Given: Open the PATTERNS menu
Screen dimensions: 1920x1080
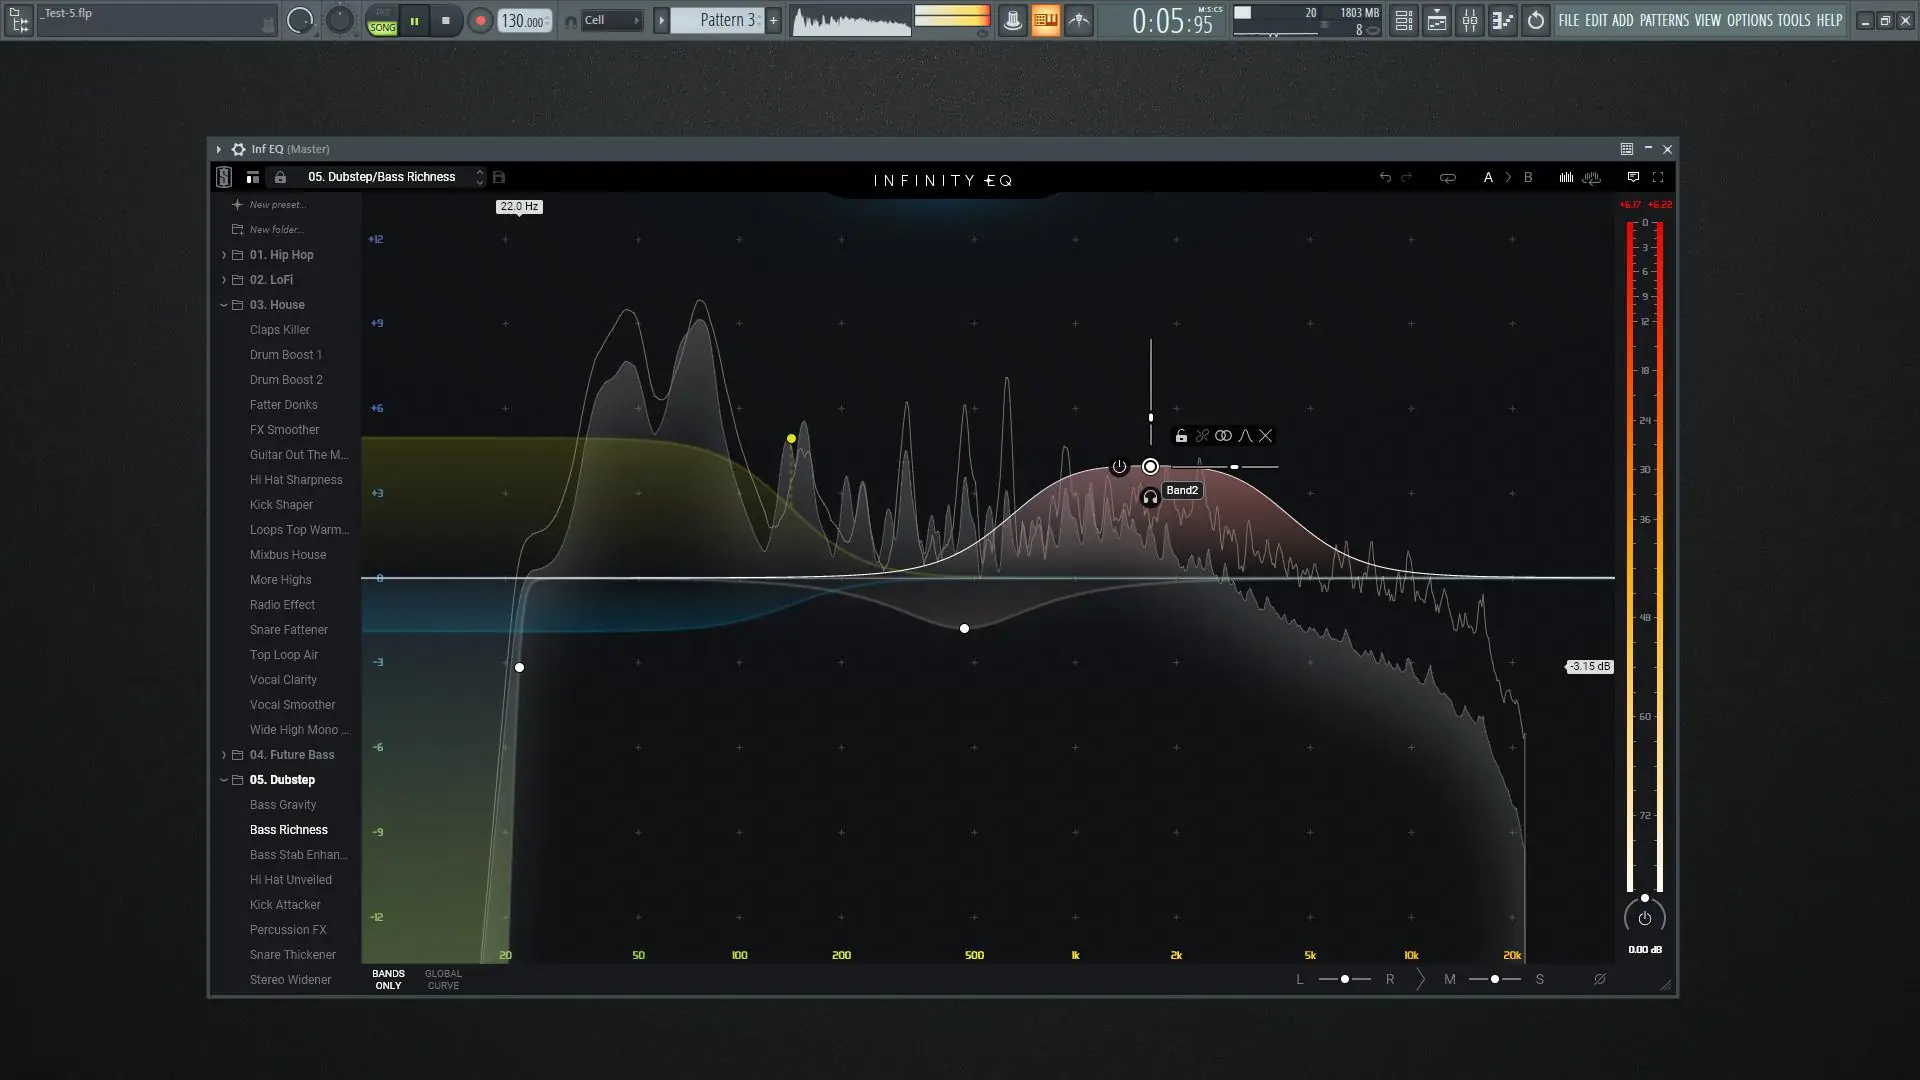Looking at the screenshot, I should [x=1664, y=20].
